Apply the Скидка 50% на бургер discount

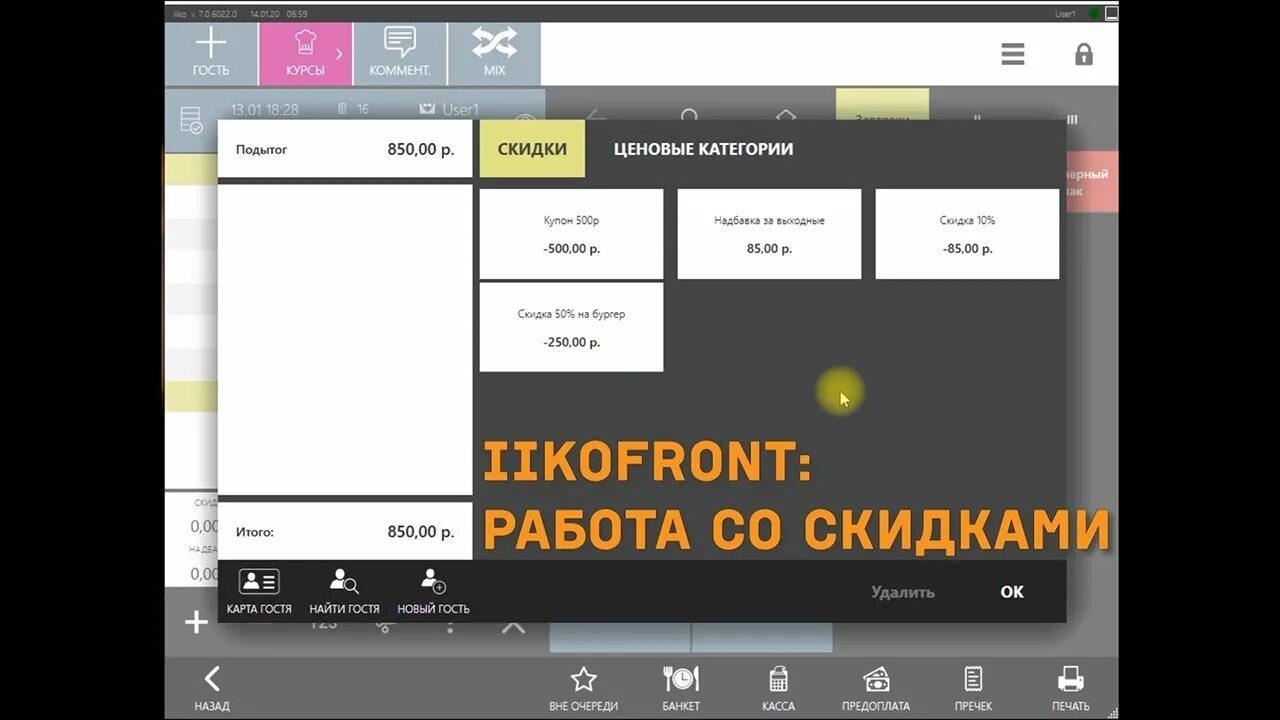pos(571,327)
